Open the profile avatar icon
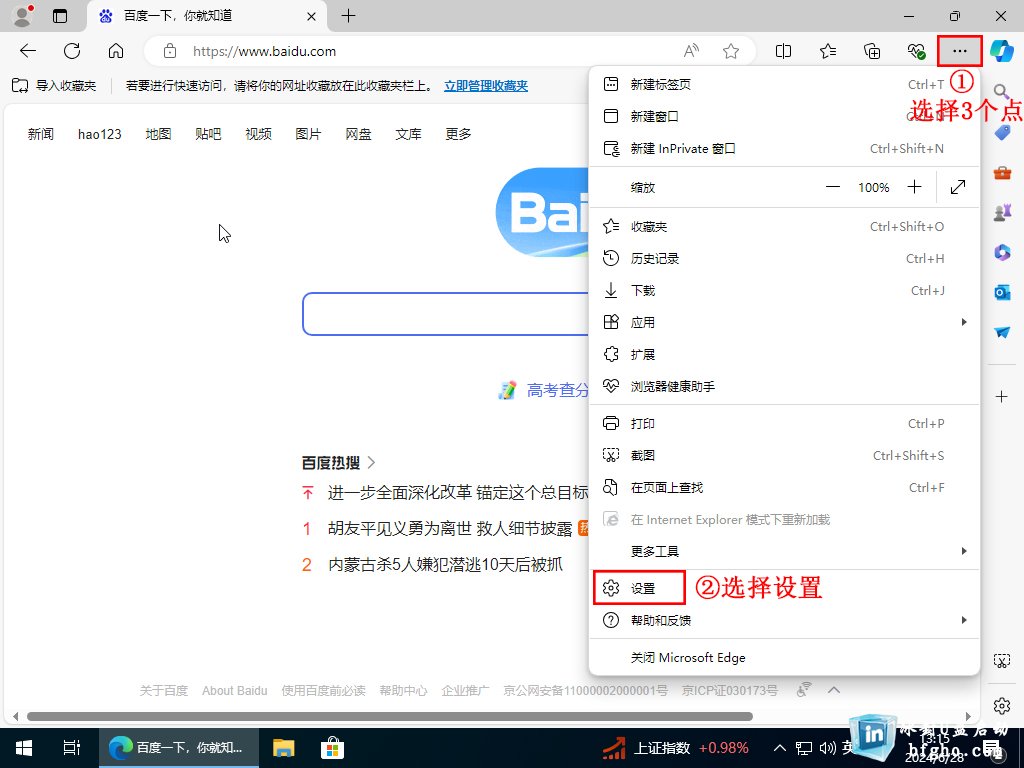 click(x=22, y=16)
